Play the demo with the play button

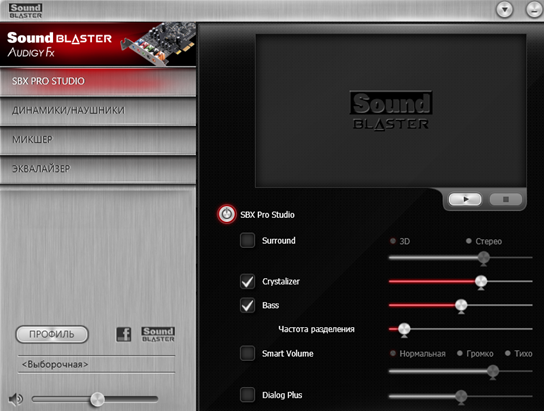coord(465,199)
